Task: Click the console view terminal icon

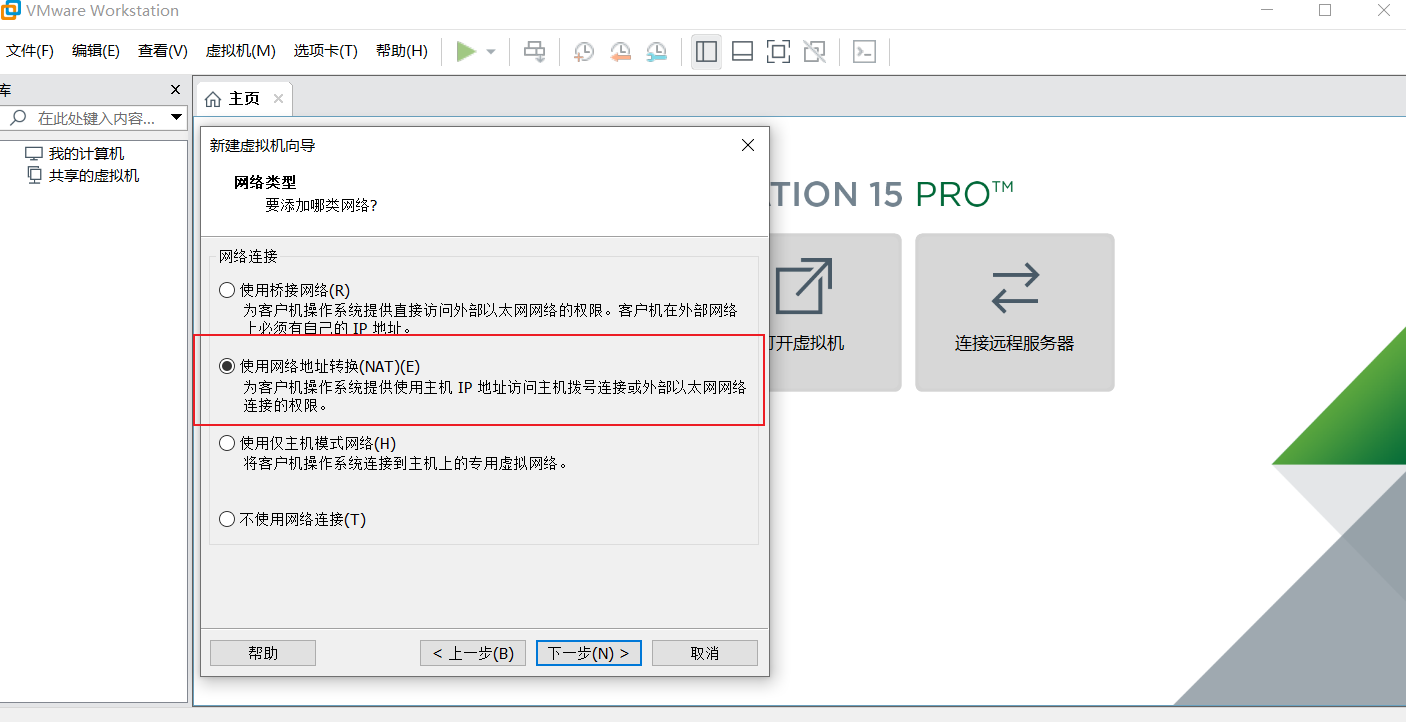Action: click(864, 52)
